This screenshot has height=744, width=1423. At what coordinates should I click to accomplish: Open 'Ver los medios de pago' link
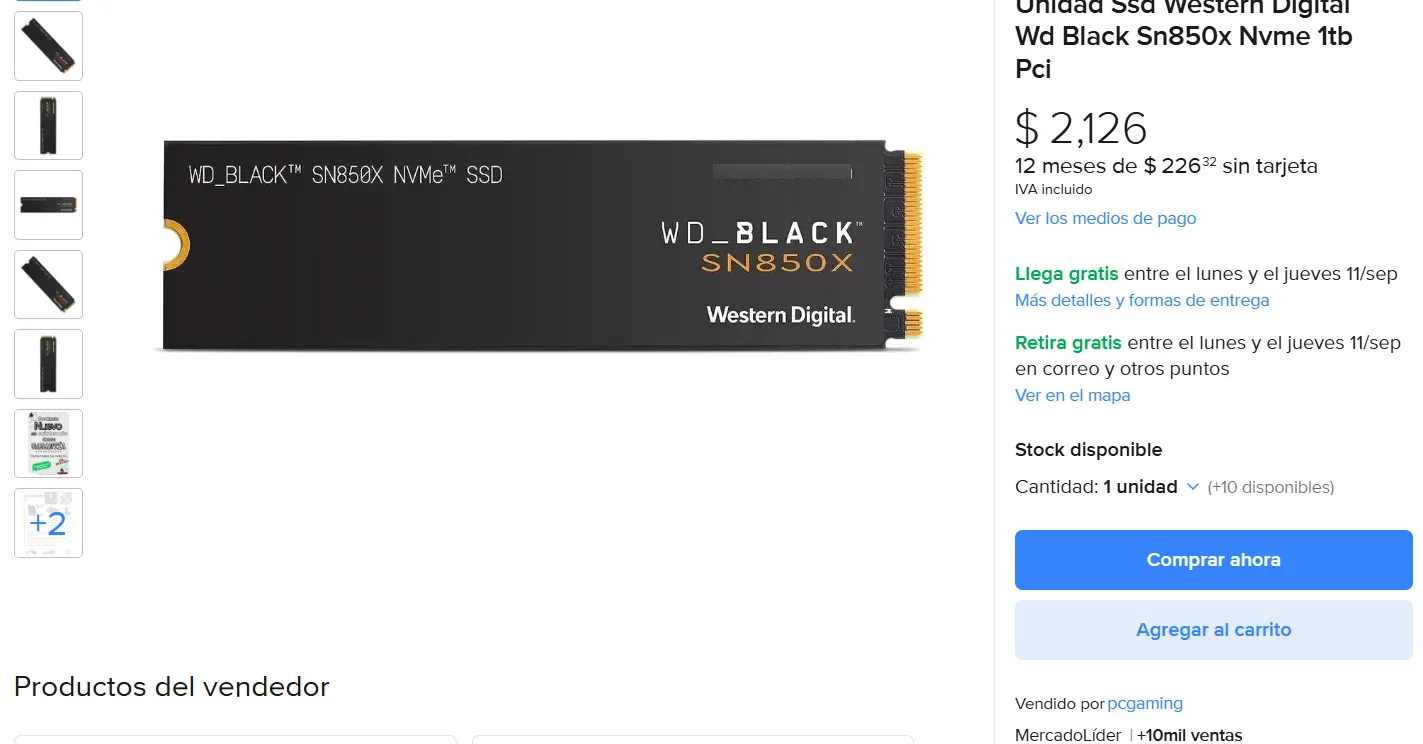(x=1105, y=218)
